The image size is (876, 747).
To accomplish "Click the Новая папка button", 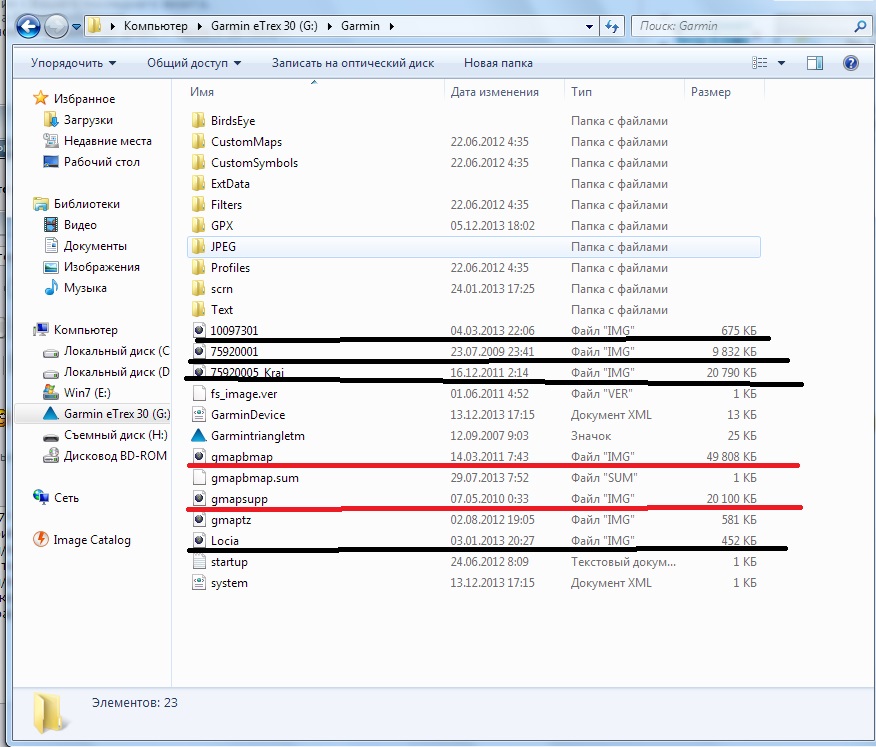I will [x=498, y=63].
